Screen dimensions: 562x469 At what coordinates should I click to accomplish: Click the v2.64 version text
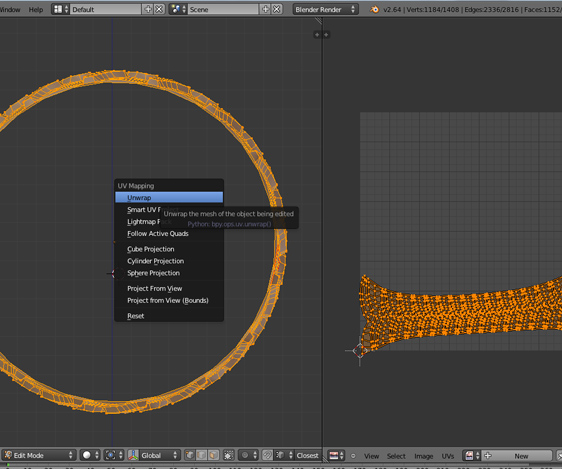click(392, 10)
